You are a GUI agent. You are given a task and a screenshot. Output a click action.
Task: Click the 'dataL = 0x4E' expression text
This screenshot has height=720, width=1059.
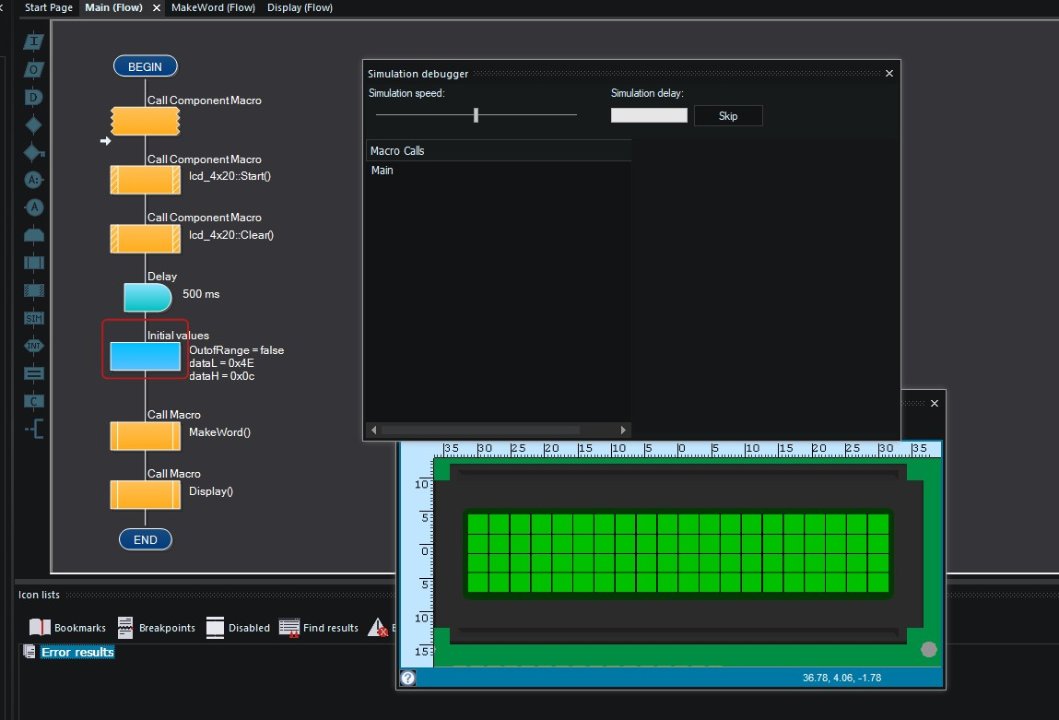[x=222, y=363]
